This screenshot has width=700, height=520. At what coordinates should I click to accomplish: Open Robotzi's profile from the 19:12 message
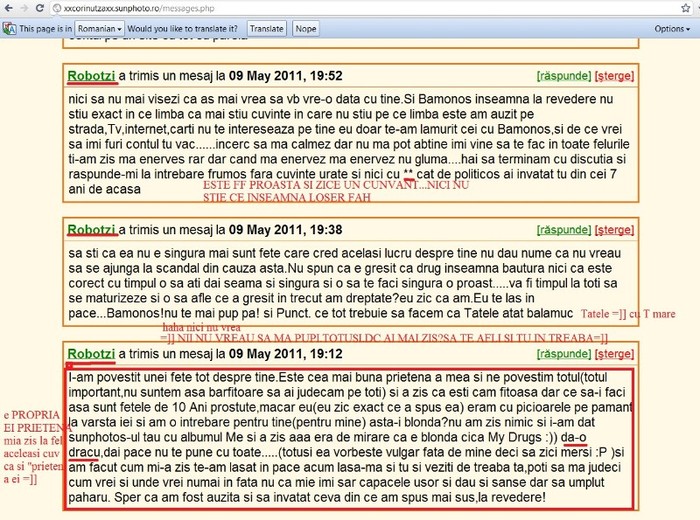[x=91, y=353]
